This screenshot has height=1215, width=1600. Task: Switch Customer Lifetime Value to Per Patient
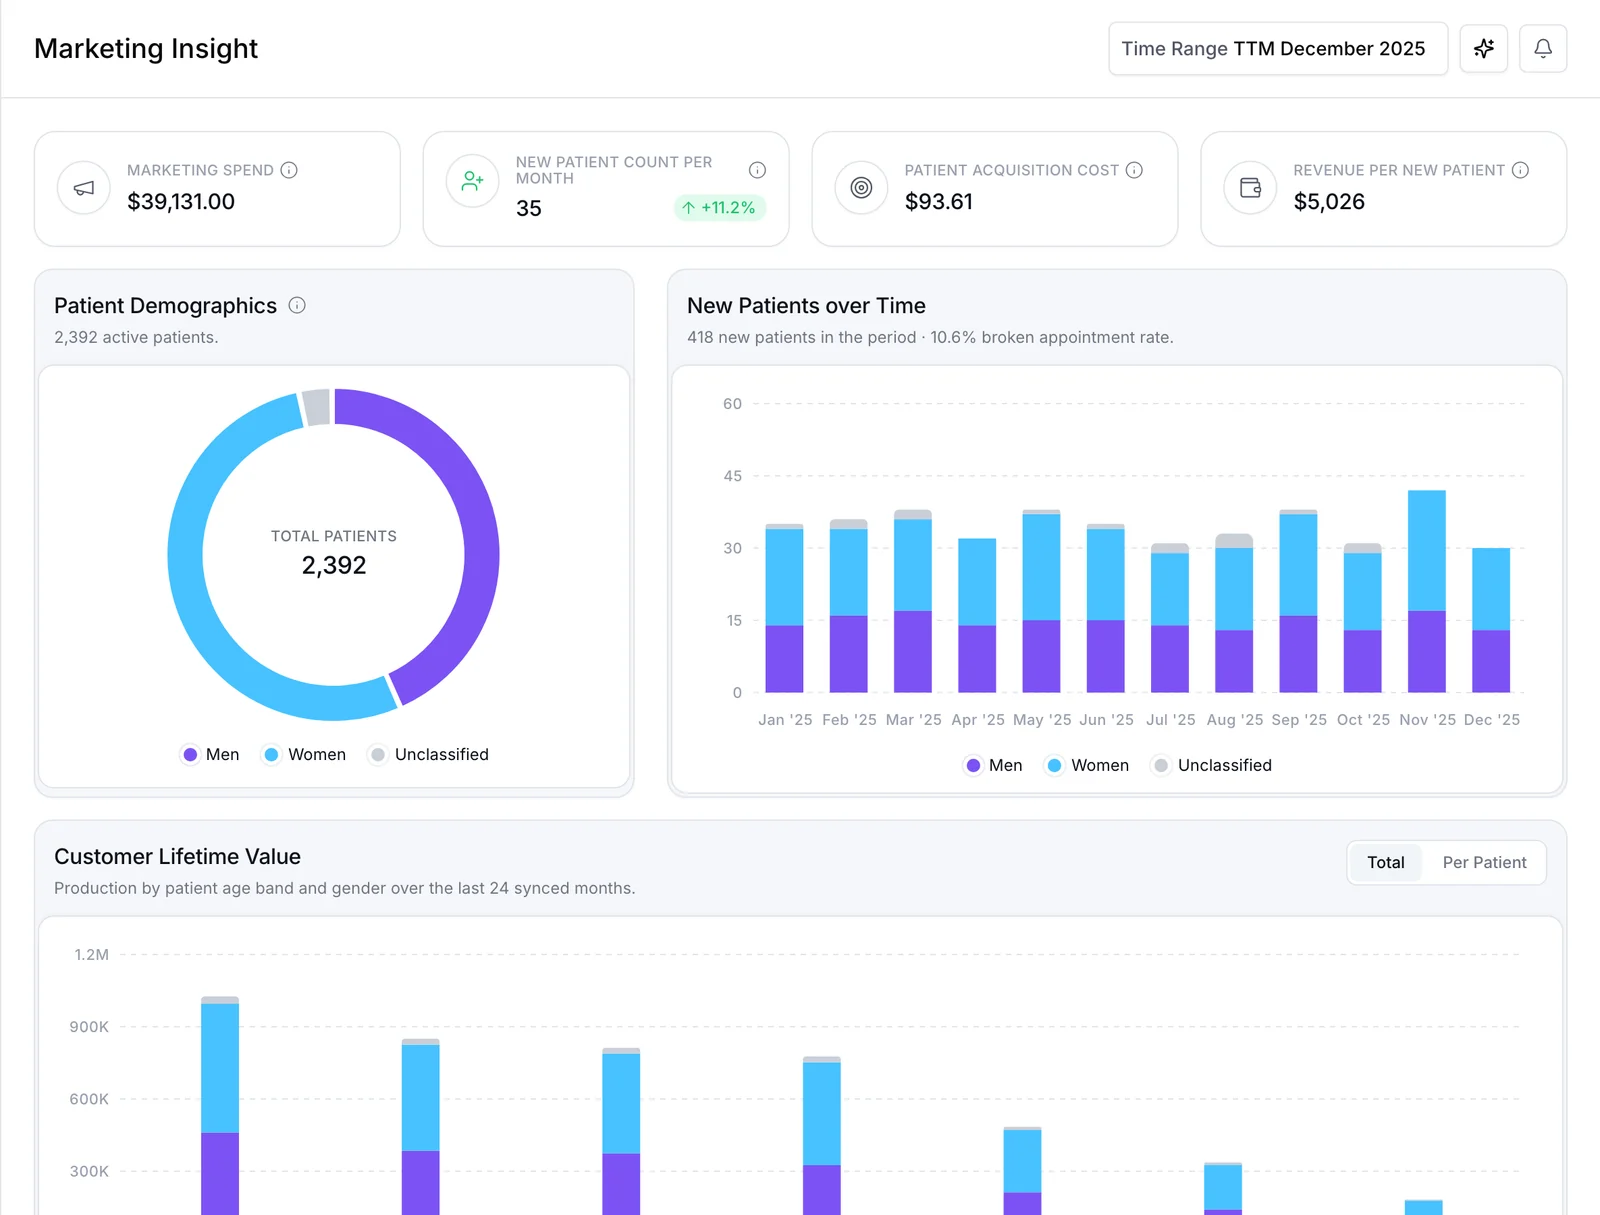tap(1484, 862)
